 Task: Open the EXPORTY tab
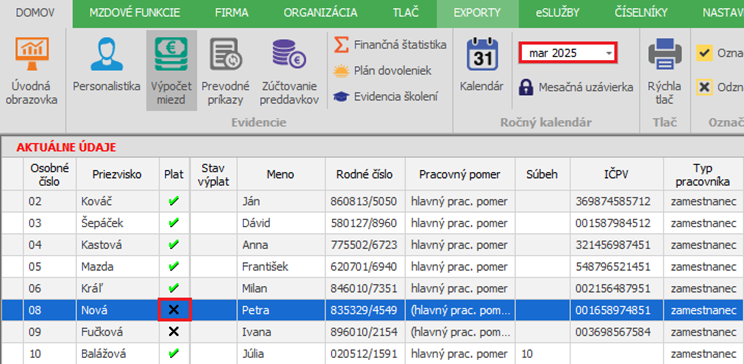[477, 13]
